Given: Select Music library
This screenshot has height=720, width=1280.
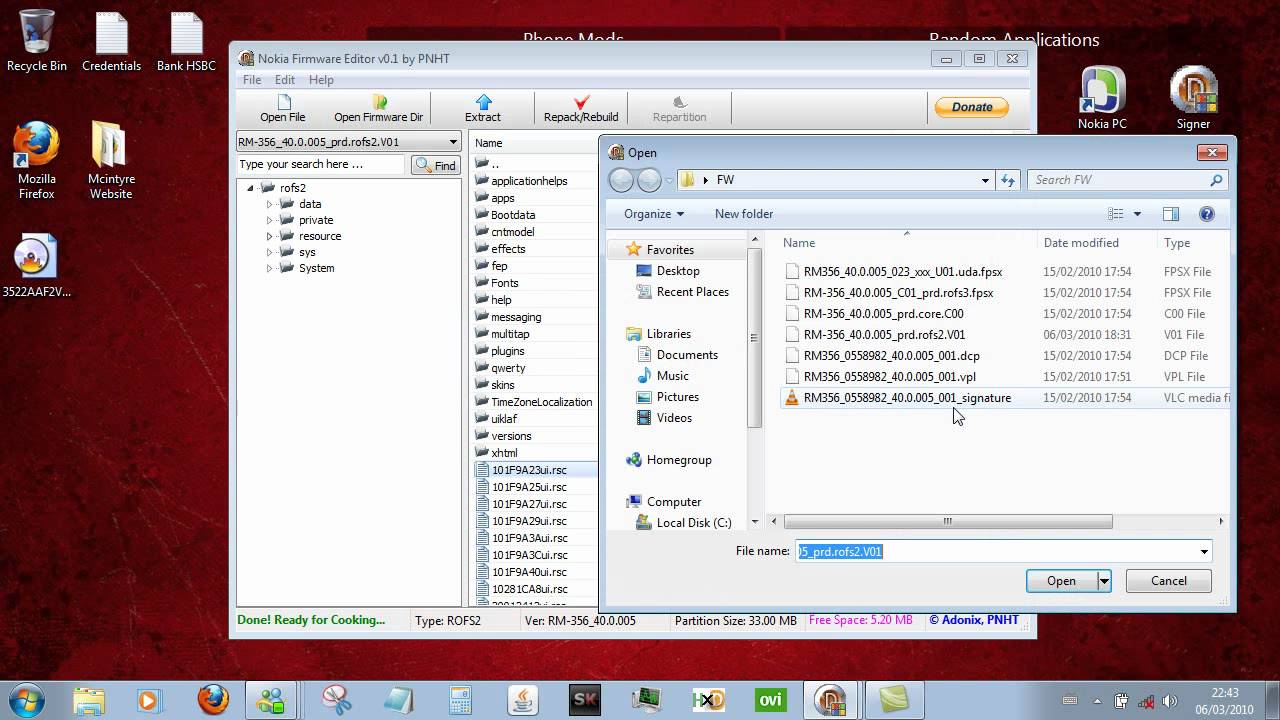Looking at the screenshot, I should (x=662, y=376).
